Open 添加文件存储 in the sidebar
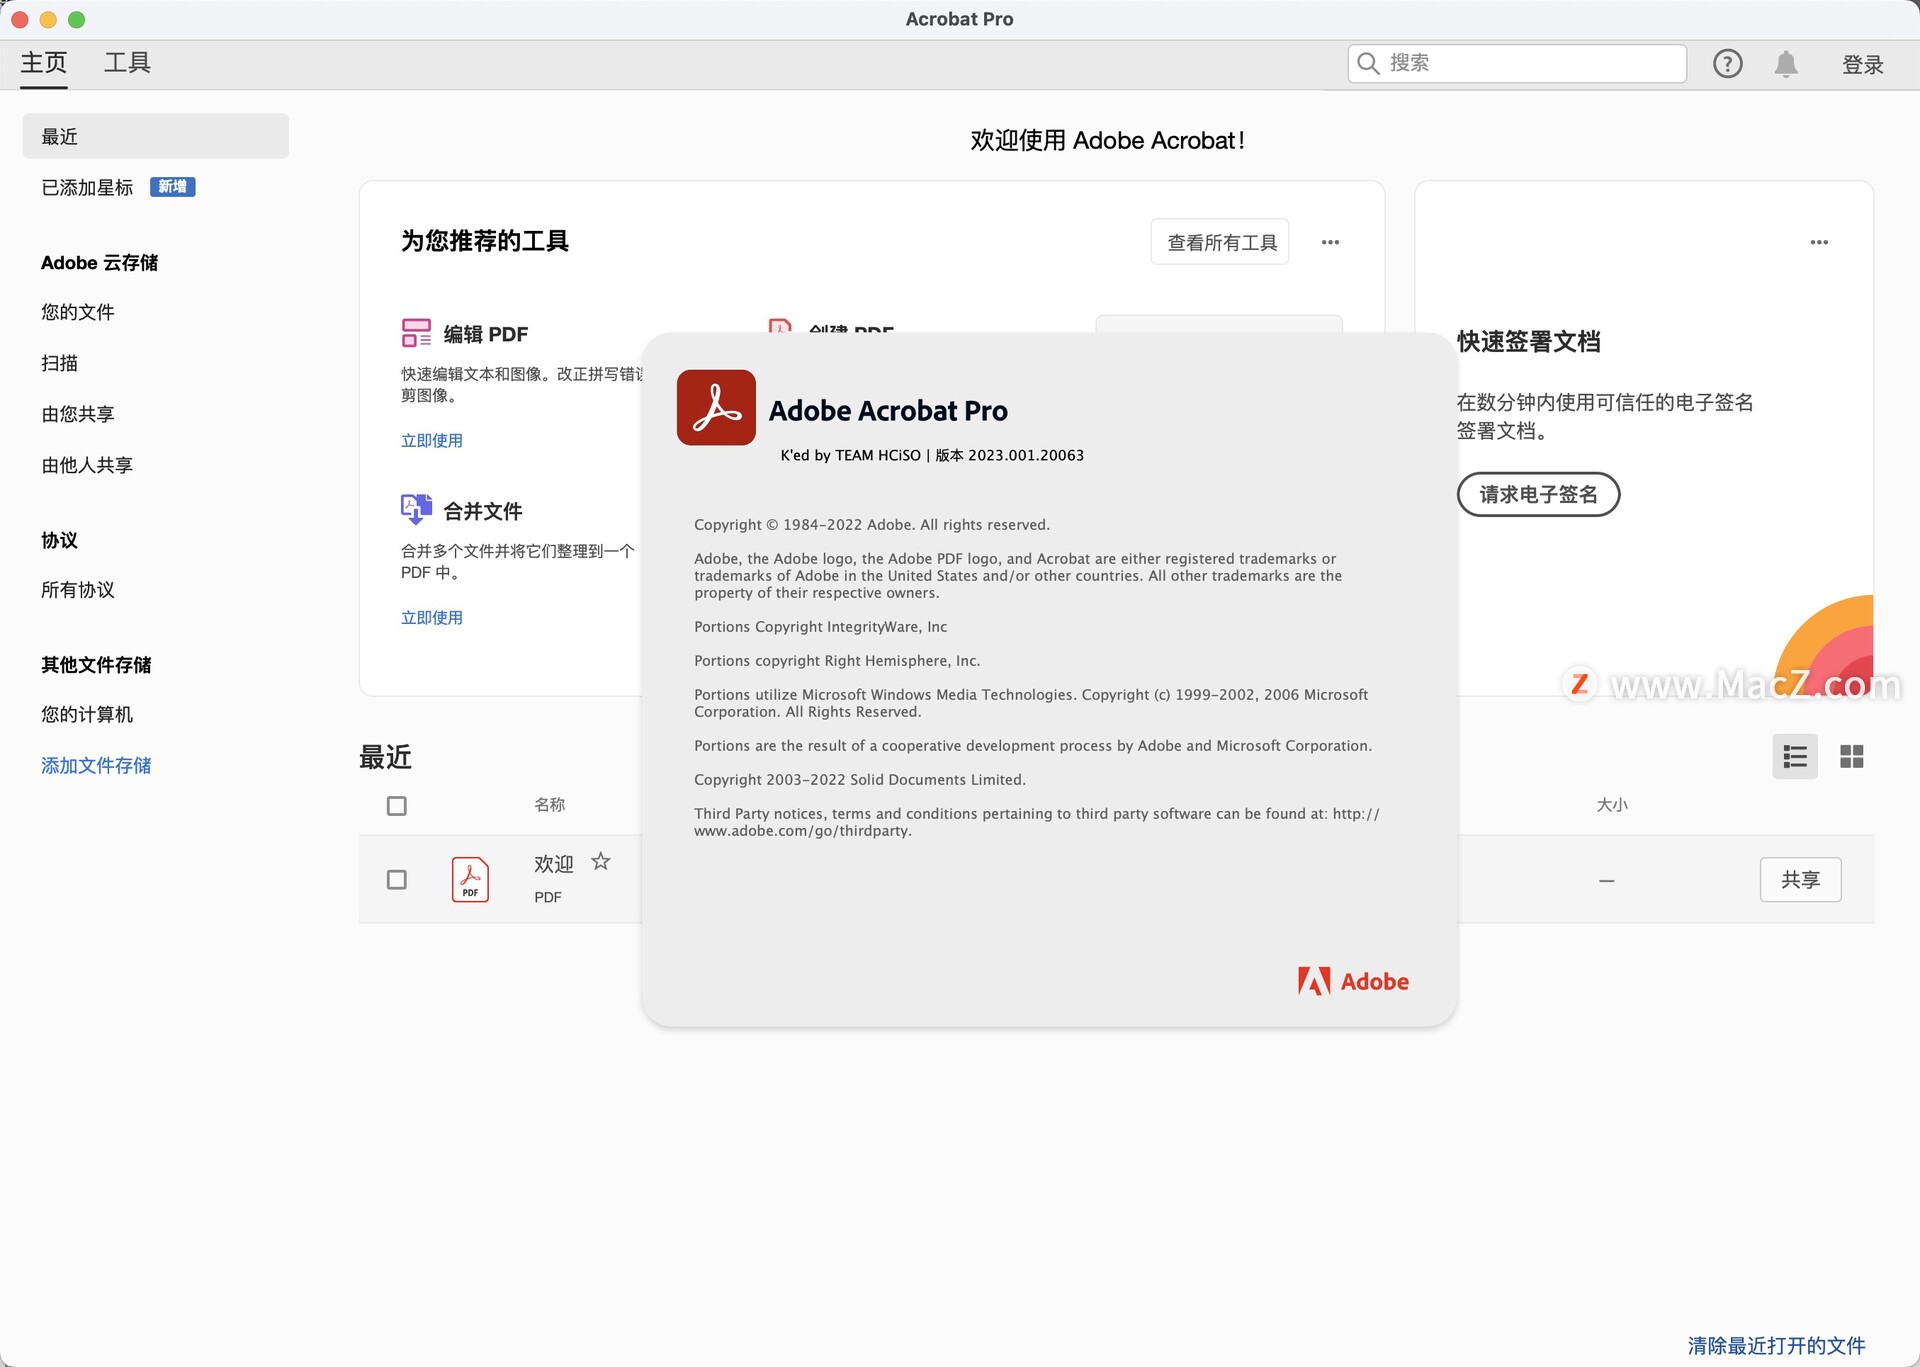 tap(96, 765)
